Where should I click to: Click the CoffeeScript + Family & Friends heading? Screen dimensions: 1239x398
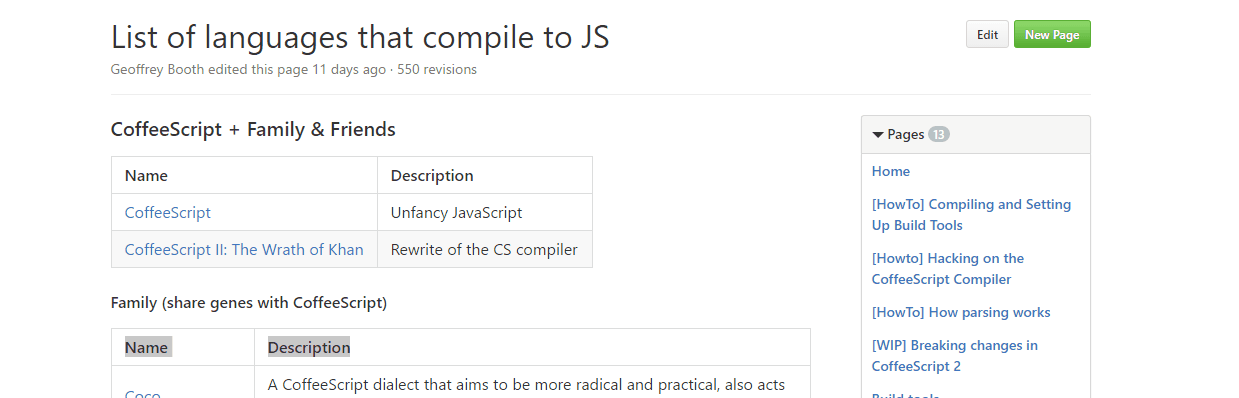click(x=253, y=129)
